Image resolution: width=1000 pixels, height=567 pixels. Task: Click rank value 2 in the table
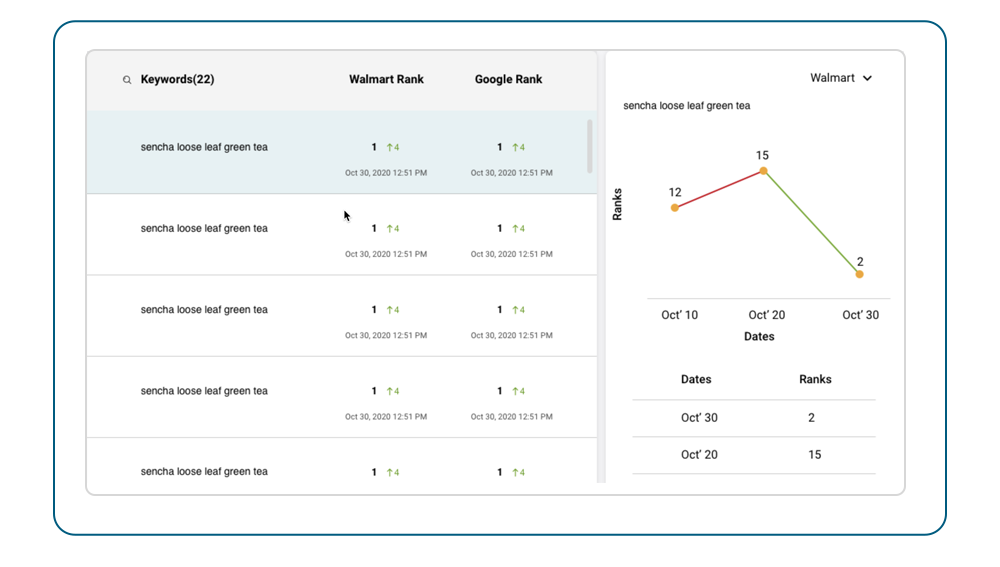point(811,418)
